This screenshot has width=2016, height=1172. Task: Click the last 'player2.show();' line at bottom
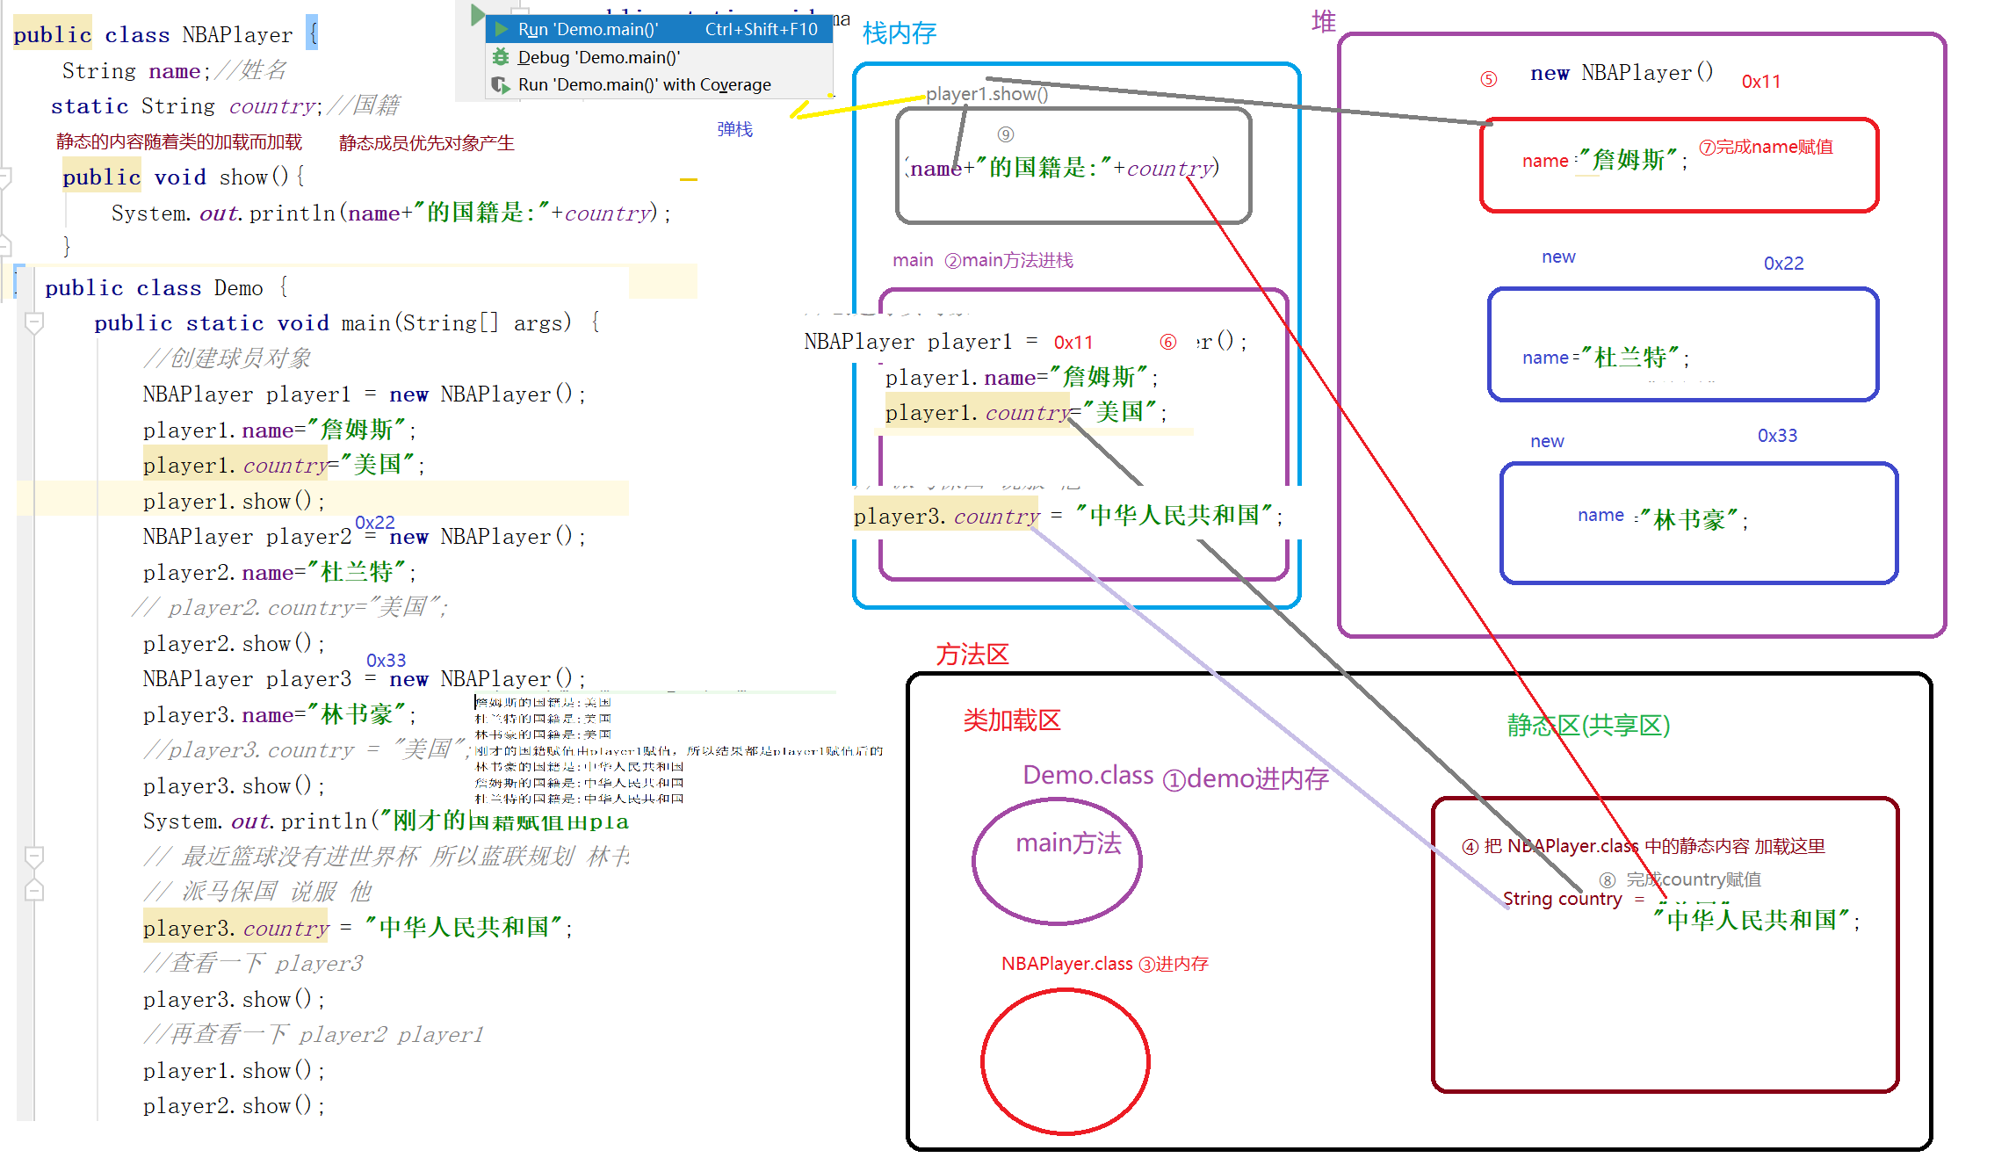coord(234,1106)
